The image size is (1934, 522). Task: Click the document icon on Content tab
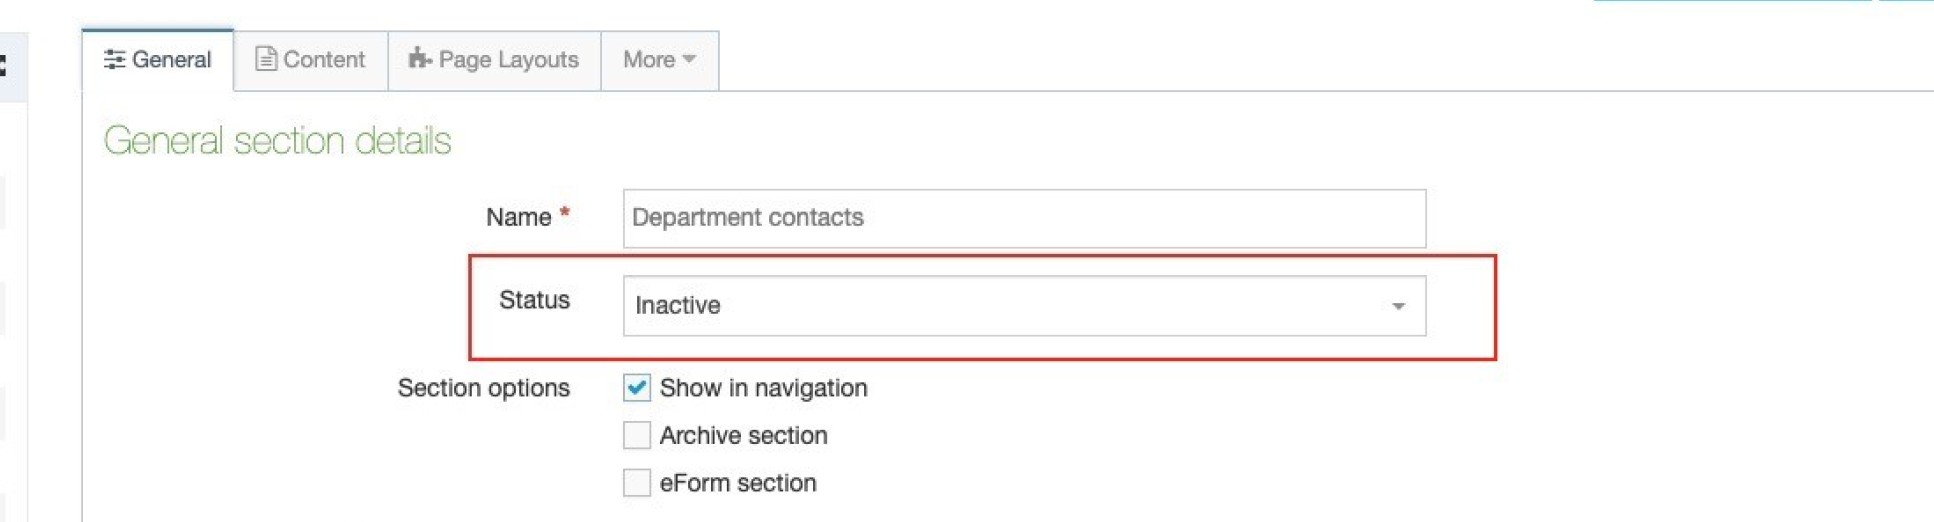tap(265, 60)
